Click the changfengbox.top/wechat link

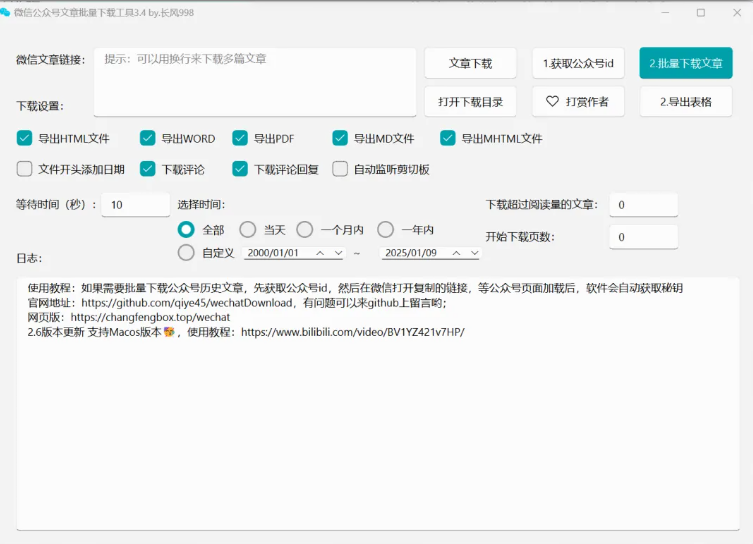click(x=150, y=317)
